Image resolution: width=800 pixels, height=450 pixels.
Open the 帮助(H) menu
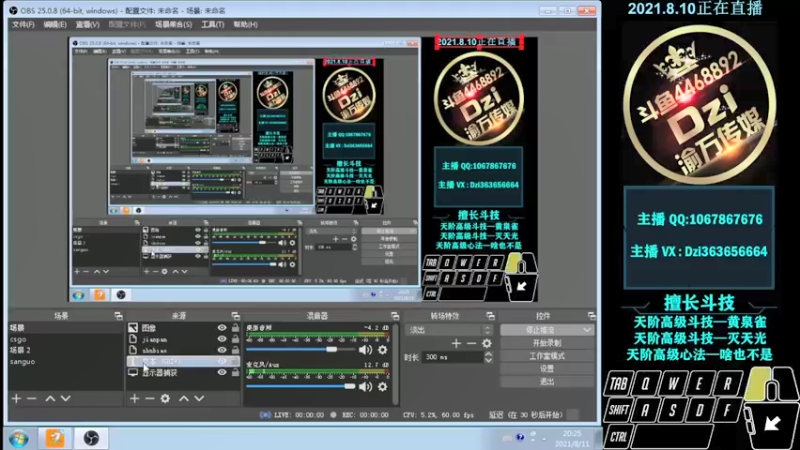(245, 24)
